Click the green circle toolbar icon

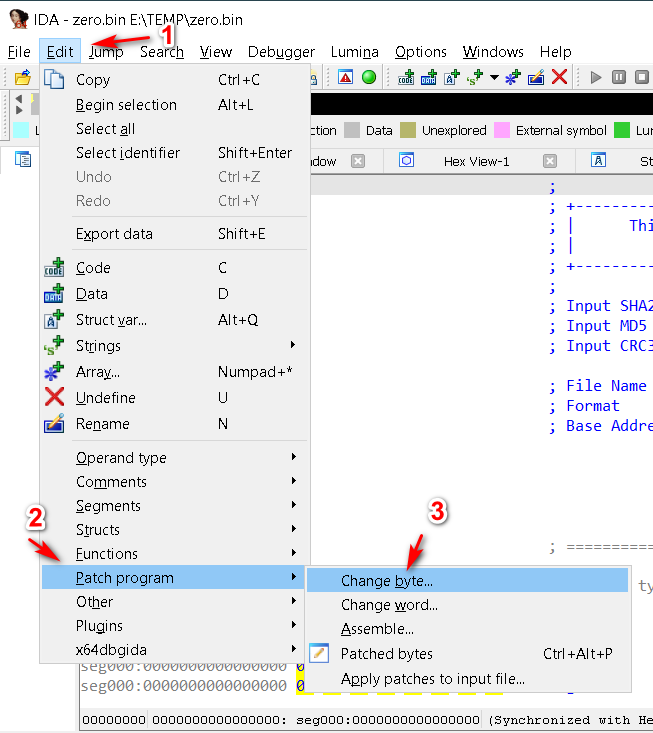(369, 77)
